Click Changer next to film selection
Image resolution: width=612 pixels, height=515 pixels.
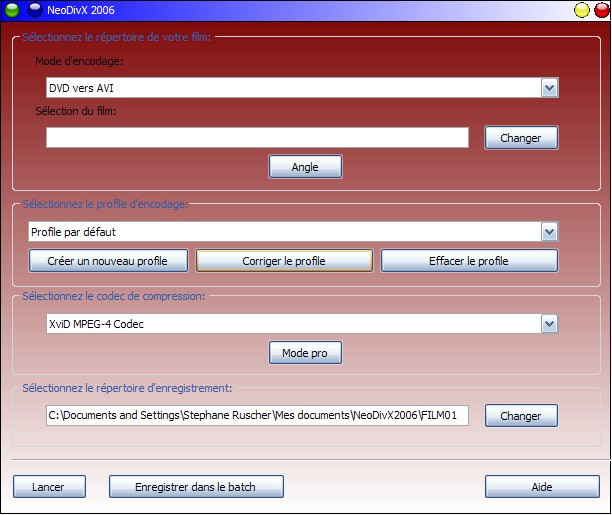521,138
